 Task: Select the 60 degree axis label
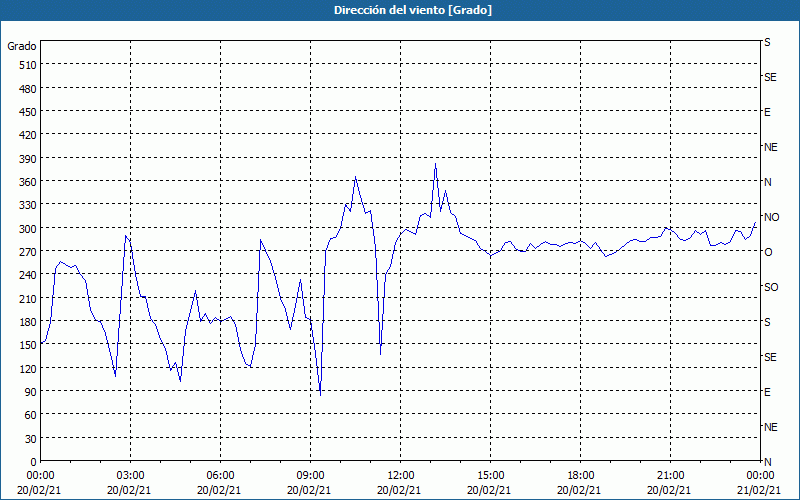[31, 415]
